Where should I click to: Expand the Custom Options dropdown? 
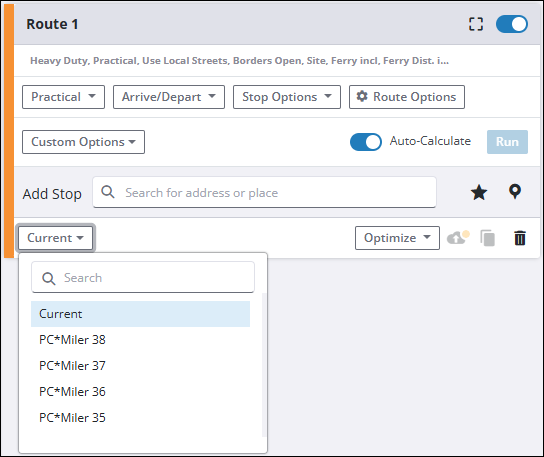pos(83,142)
